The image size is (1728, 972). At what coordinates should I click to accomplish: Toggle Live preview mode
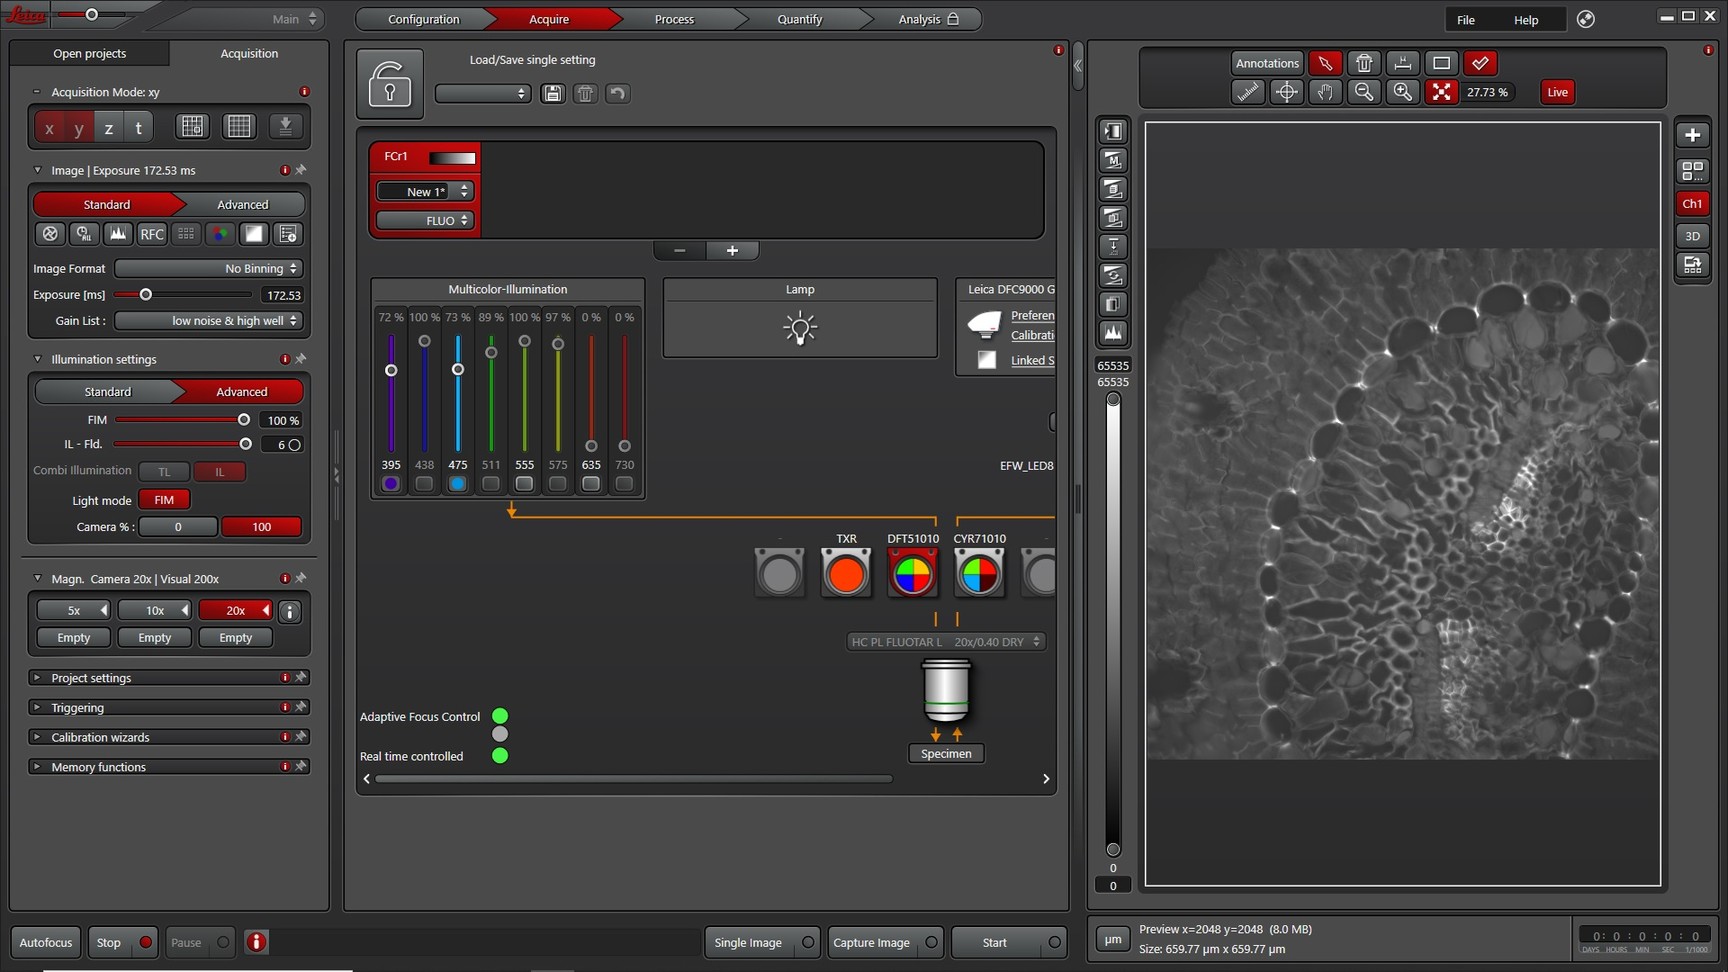[1556, 92]
